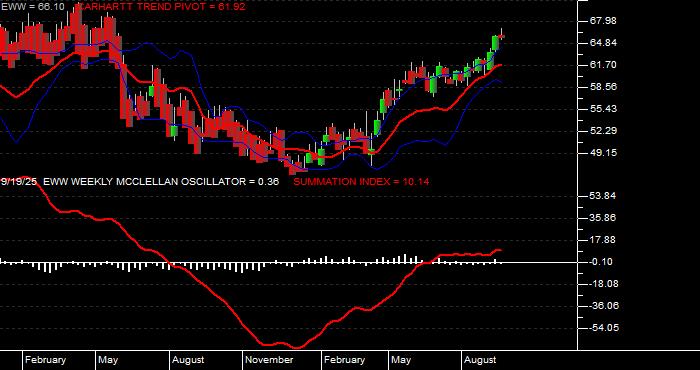Click the 61.70 price axis value
Viewport: 700px width, 370px height.
(603, 65)
